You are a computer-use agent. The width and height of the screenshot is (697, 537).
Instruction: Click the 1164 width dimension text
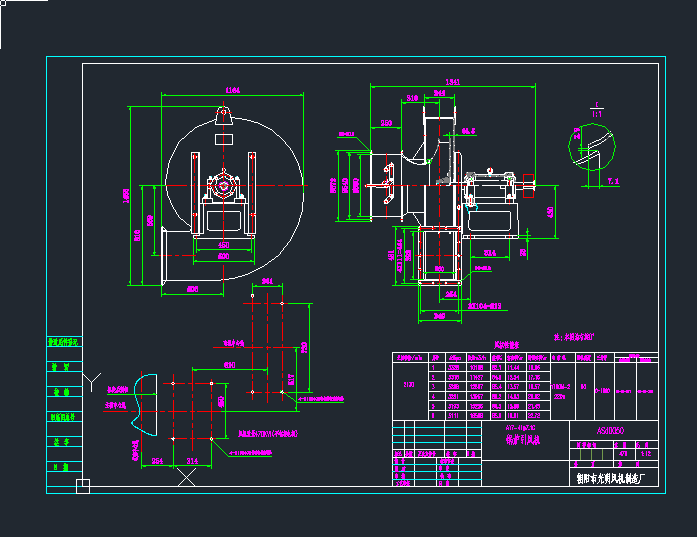(232, 91)
